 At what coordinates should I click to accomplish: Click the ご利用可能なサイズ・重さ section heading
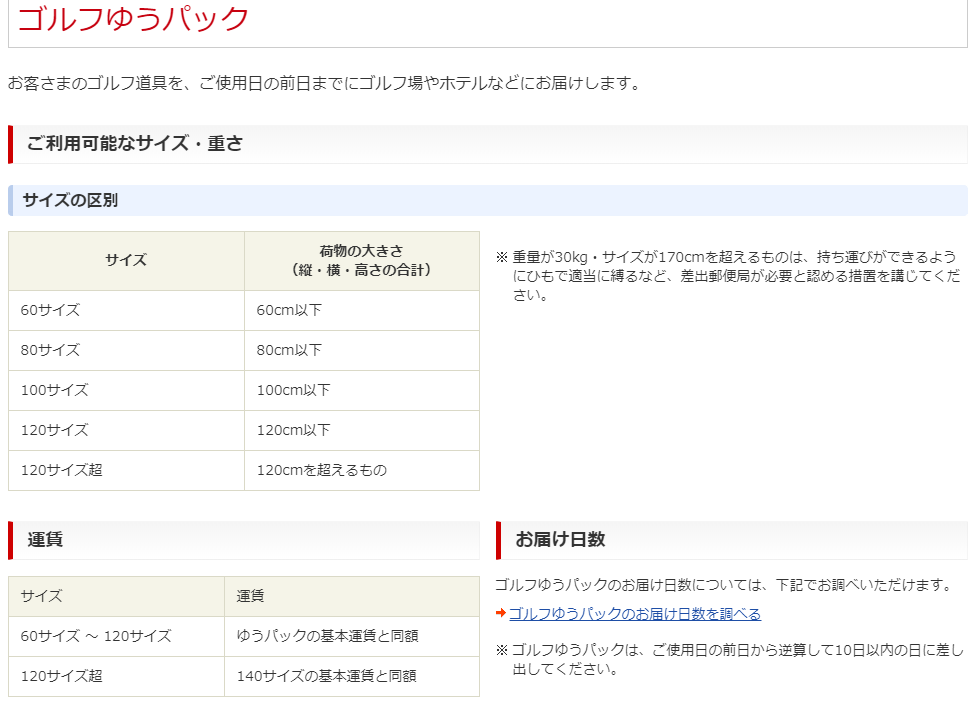tap(134, 144)
